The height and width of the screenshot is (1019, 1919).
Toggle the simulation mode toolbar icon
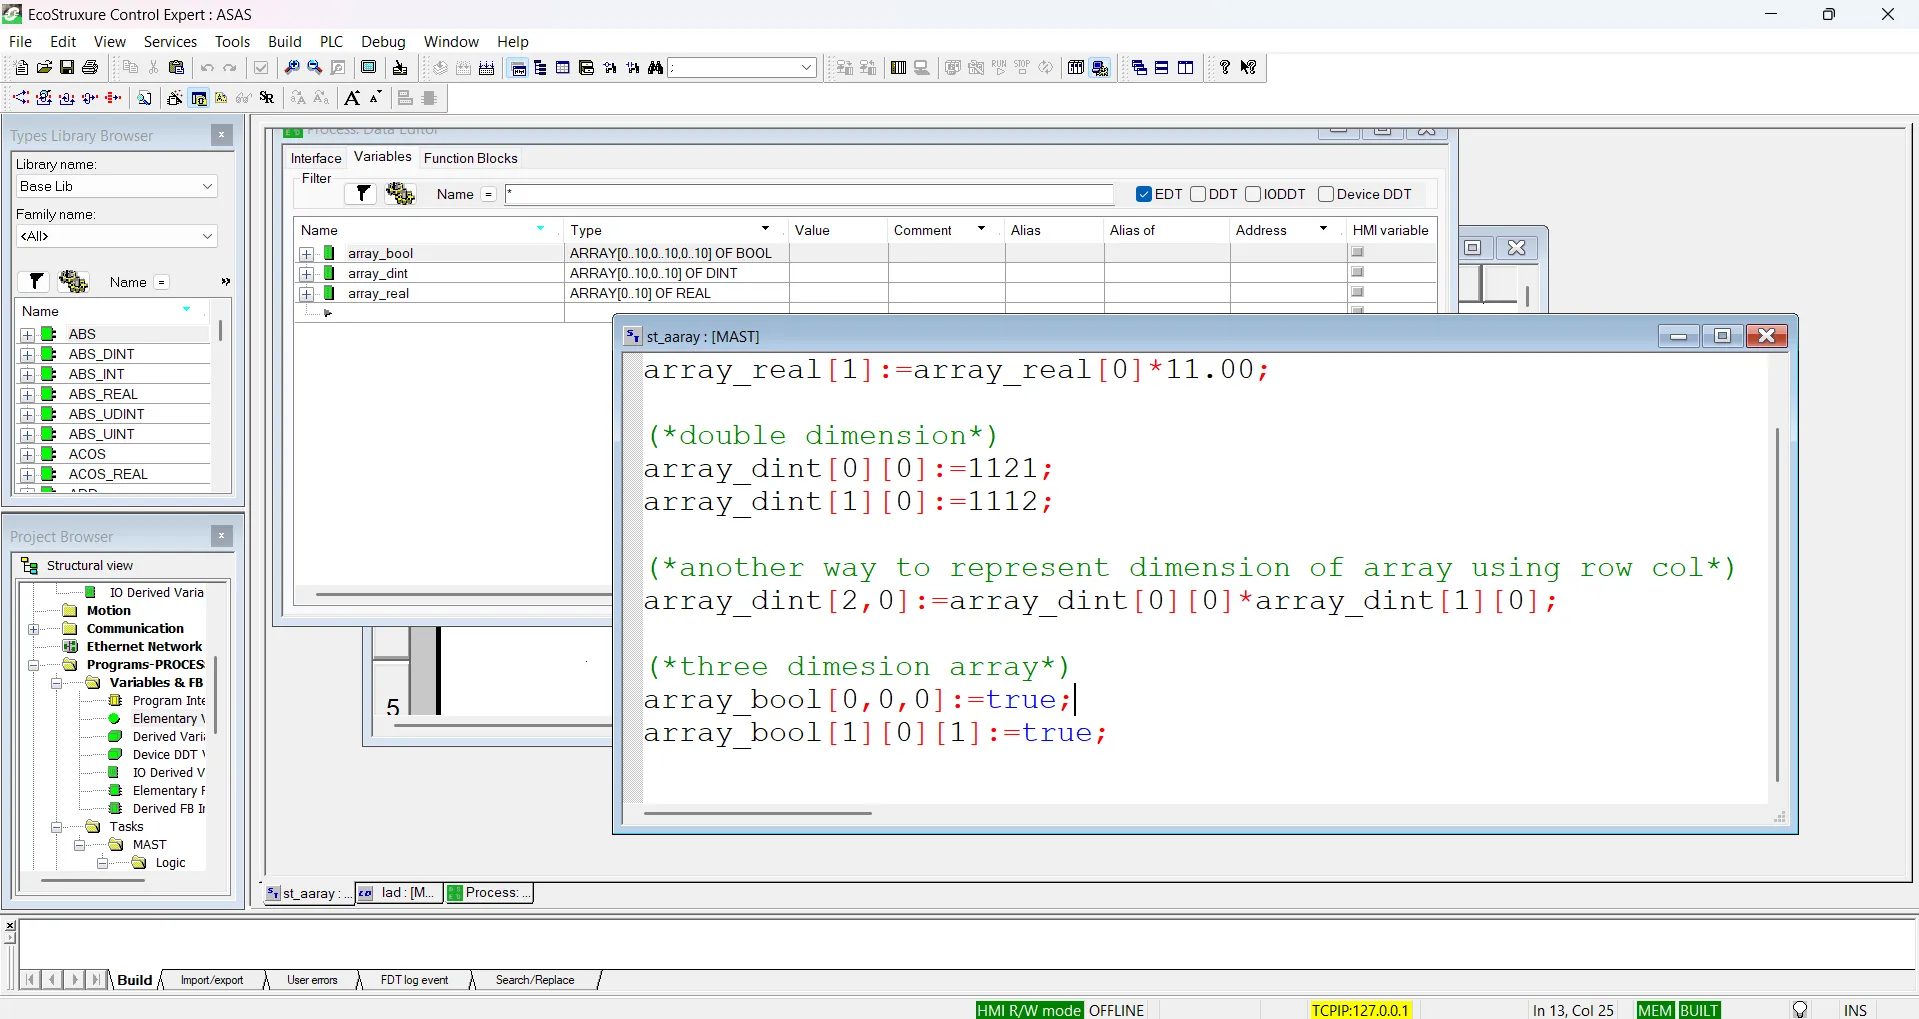tap(1100, 68)
